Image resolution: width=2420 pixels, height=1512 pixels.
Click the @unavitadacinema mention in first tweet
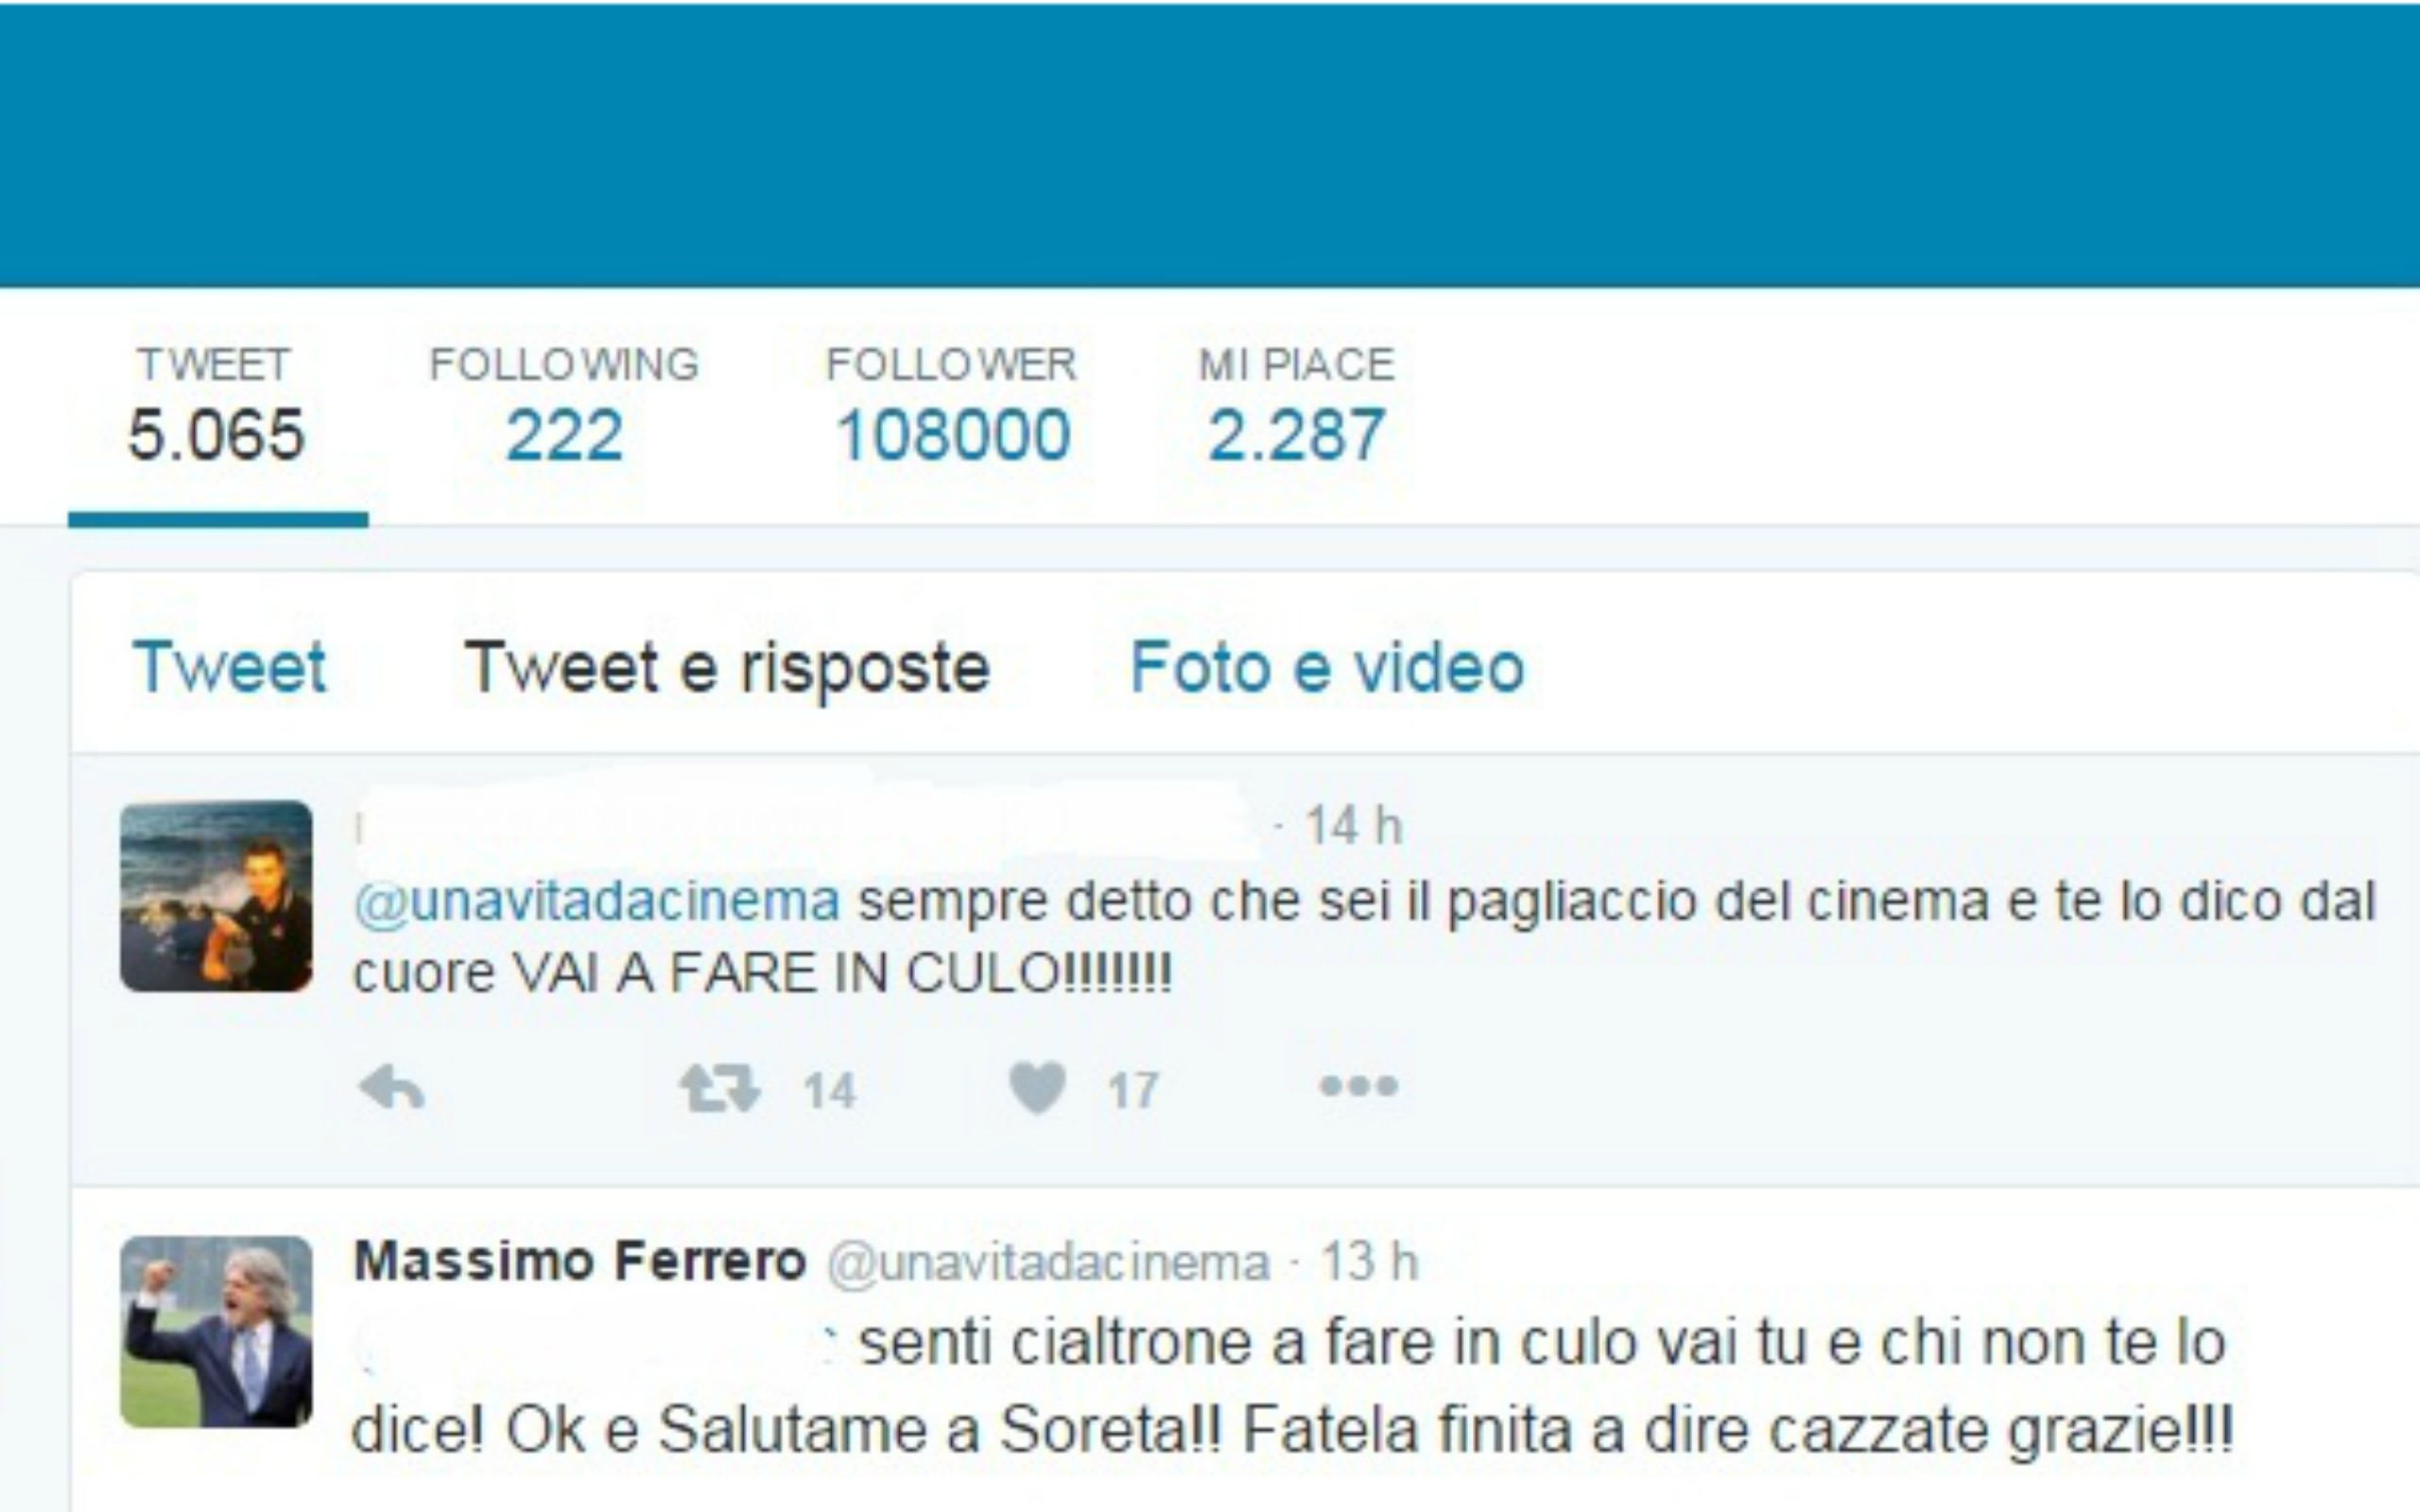tap(597, 901)
